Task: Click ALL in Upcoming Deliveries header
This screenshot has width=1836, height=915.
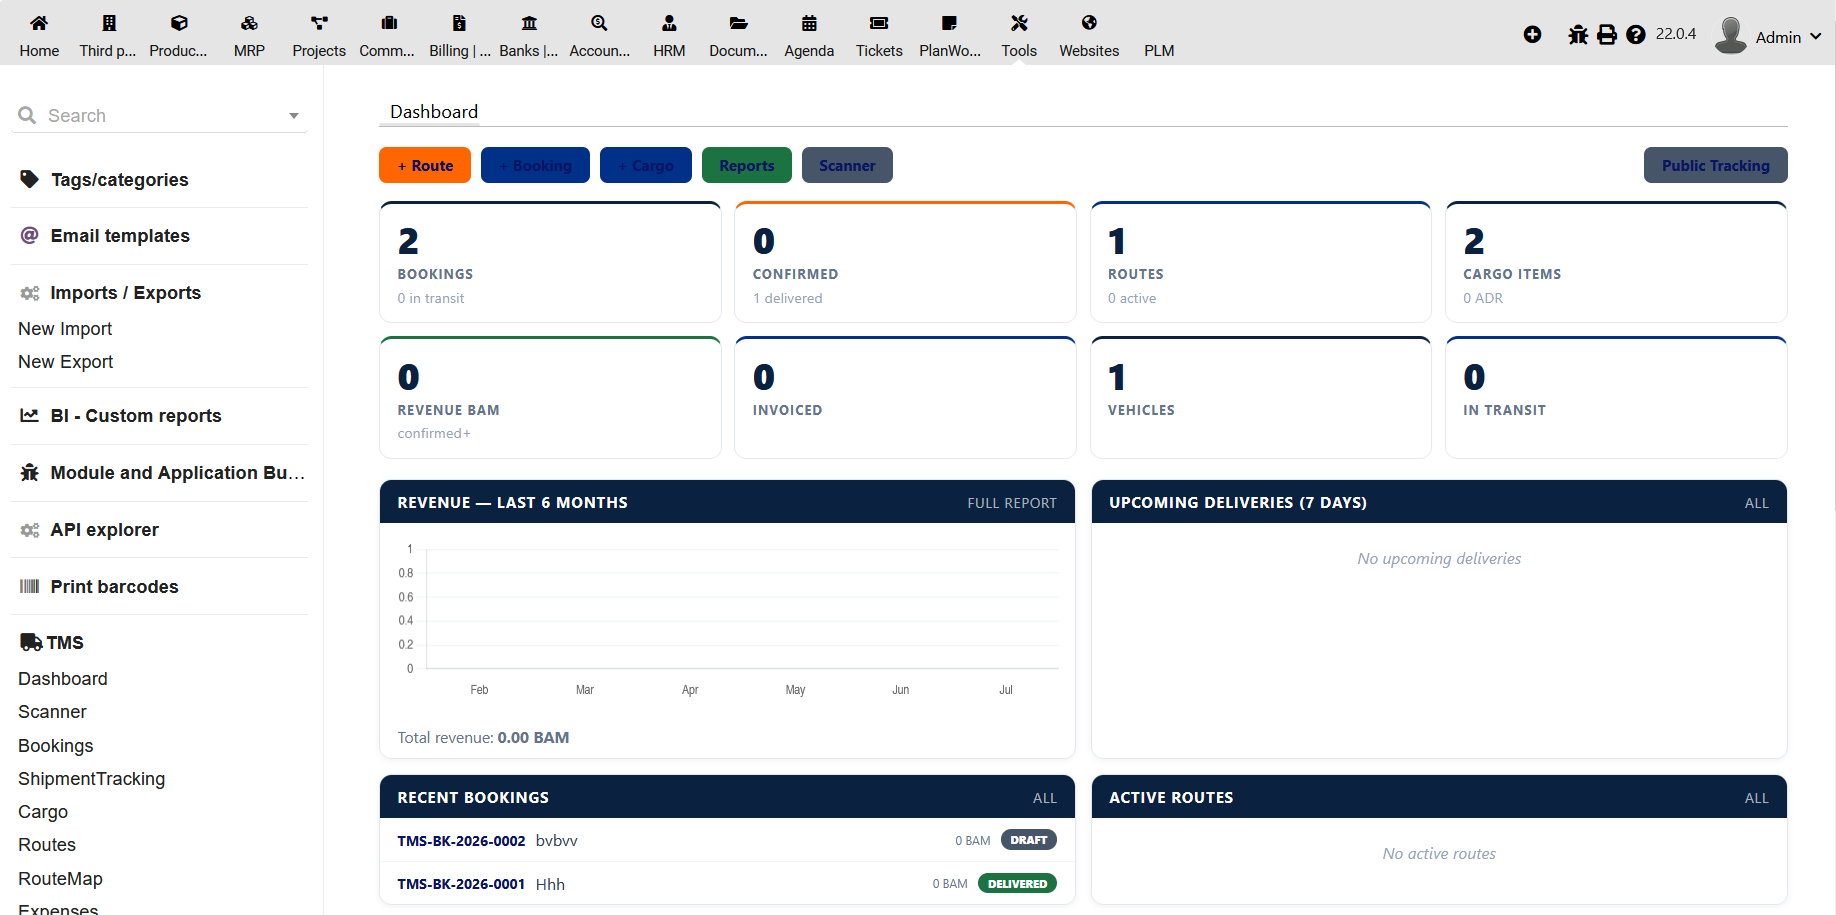Action: pos(1757,503)
